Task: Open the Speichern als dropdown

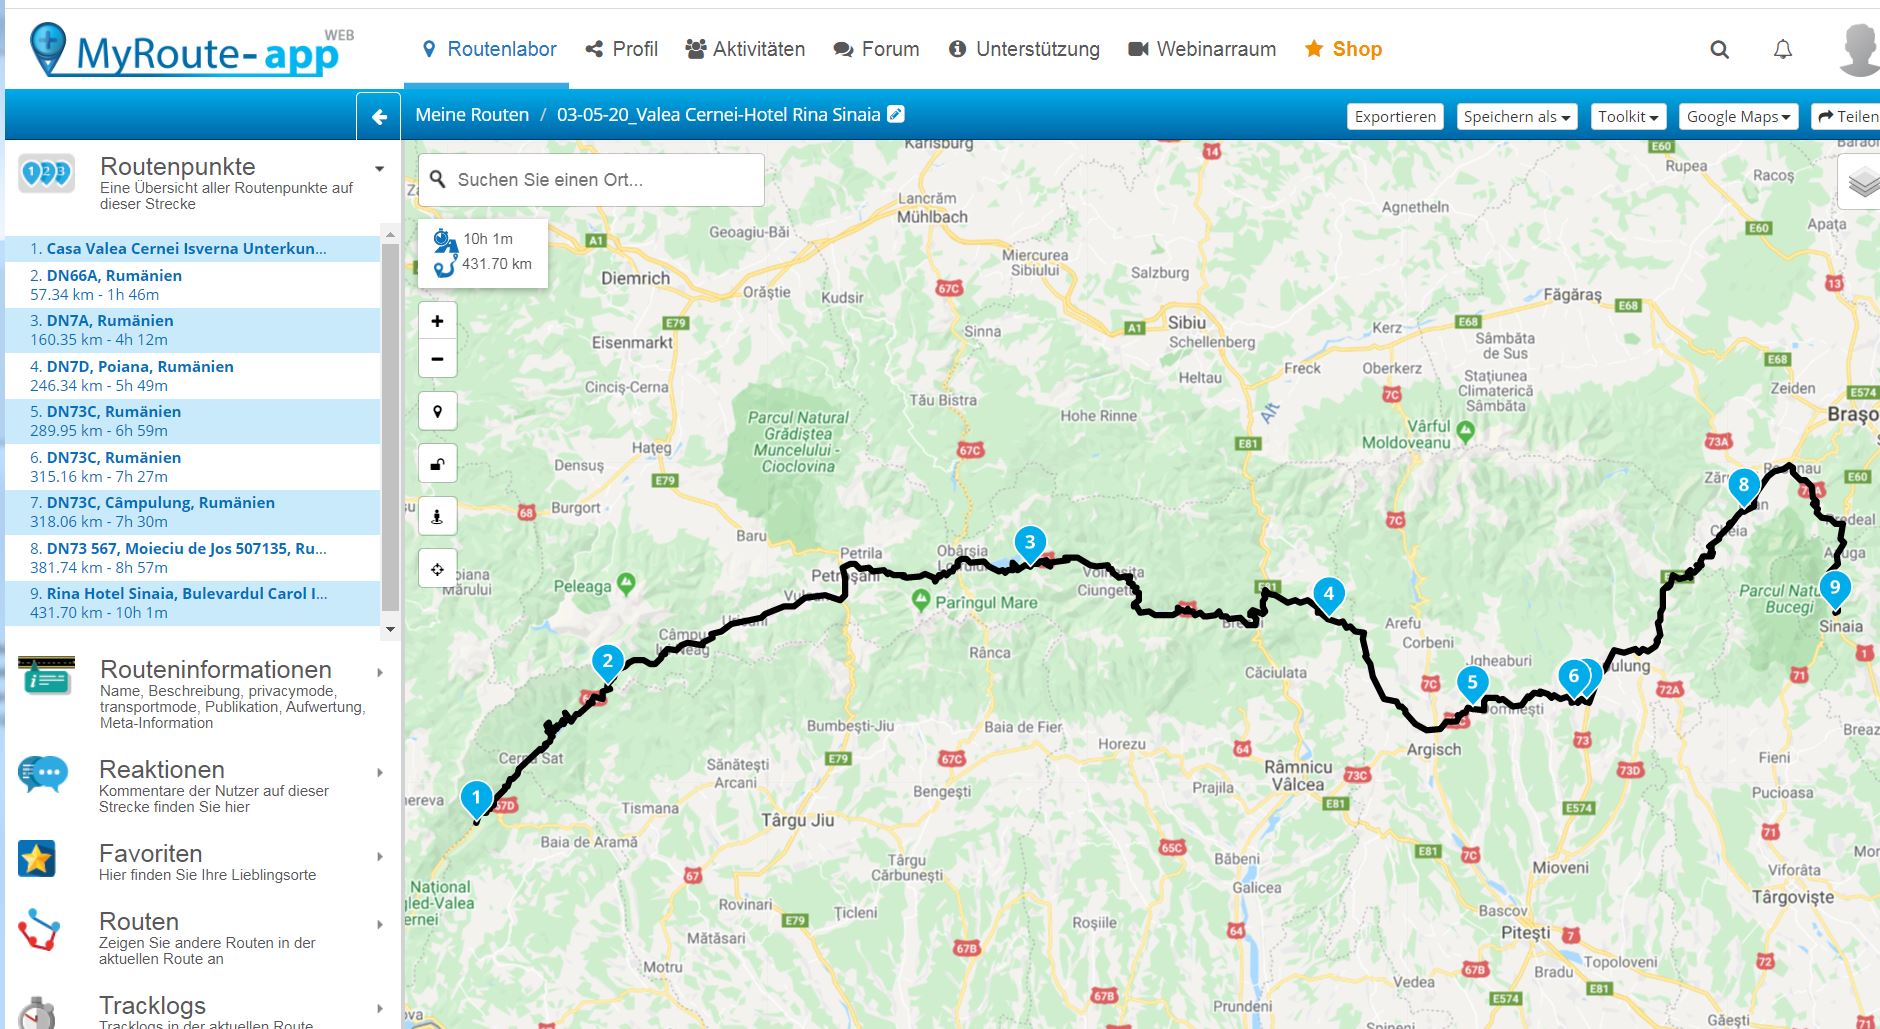Action: coord(1516,117)
